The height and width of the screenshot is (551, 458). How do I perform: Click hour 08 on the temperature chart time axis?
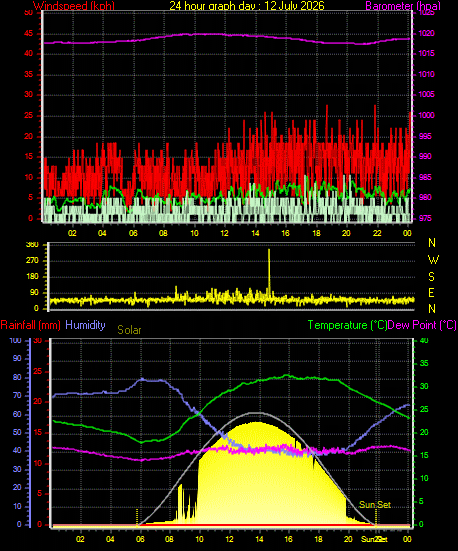(169, 539)
